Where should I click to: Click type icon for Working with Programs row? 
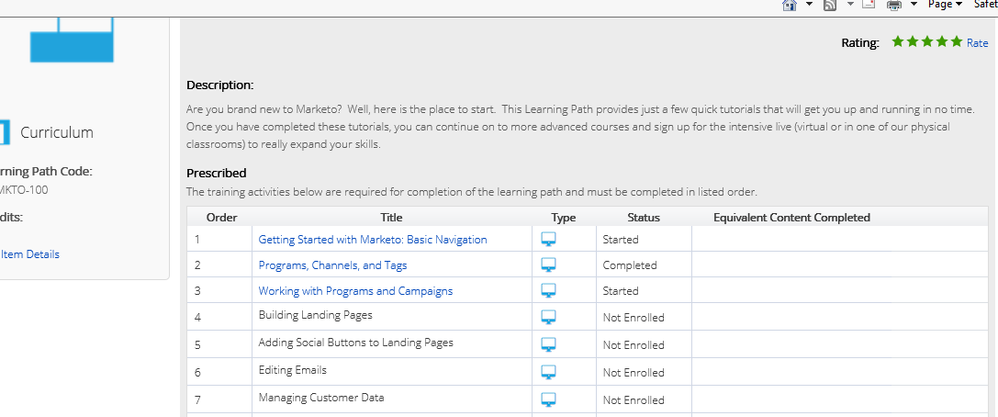[548, 290]
